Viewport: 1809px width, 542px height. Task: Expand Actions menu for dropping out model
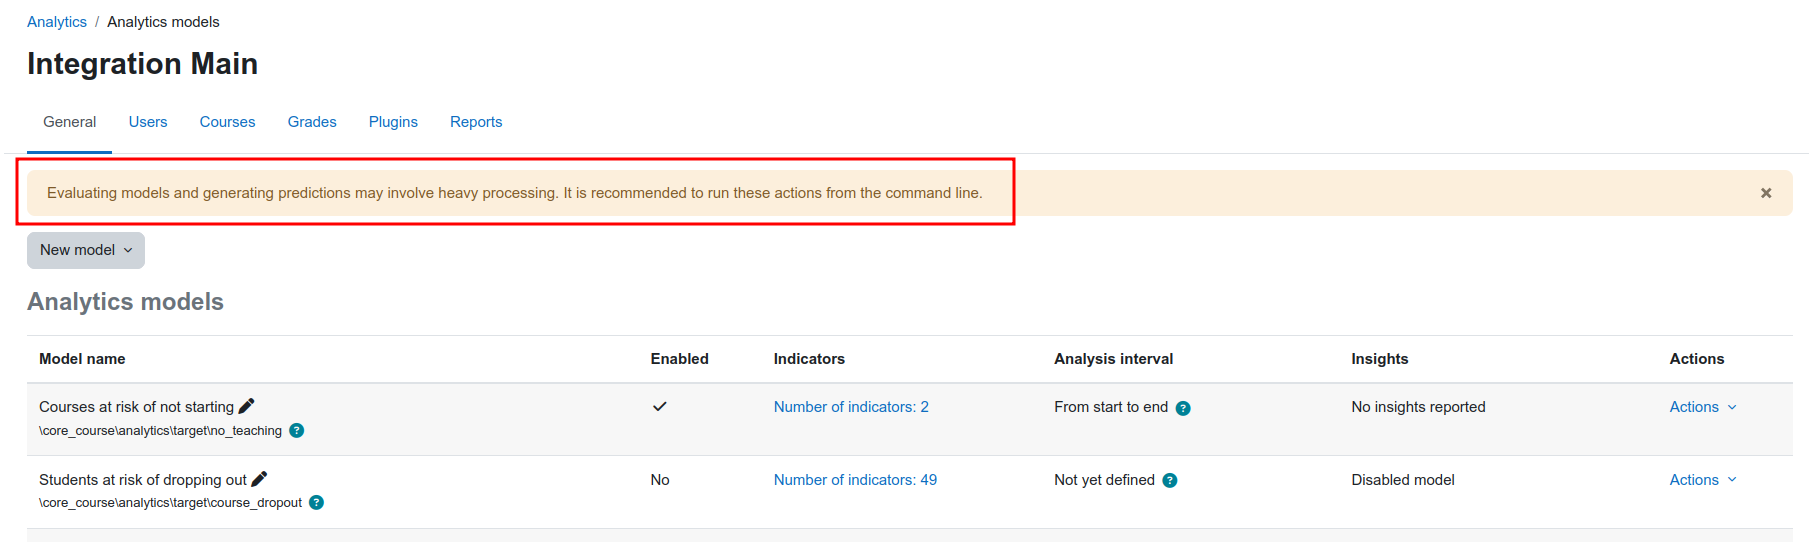[1703, 480]
